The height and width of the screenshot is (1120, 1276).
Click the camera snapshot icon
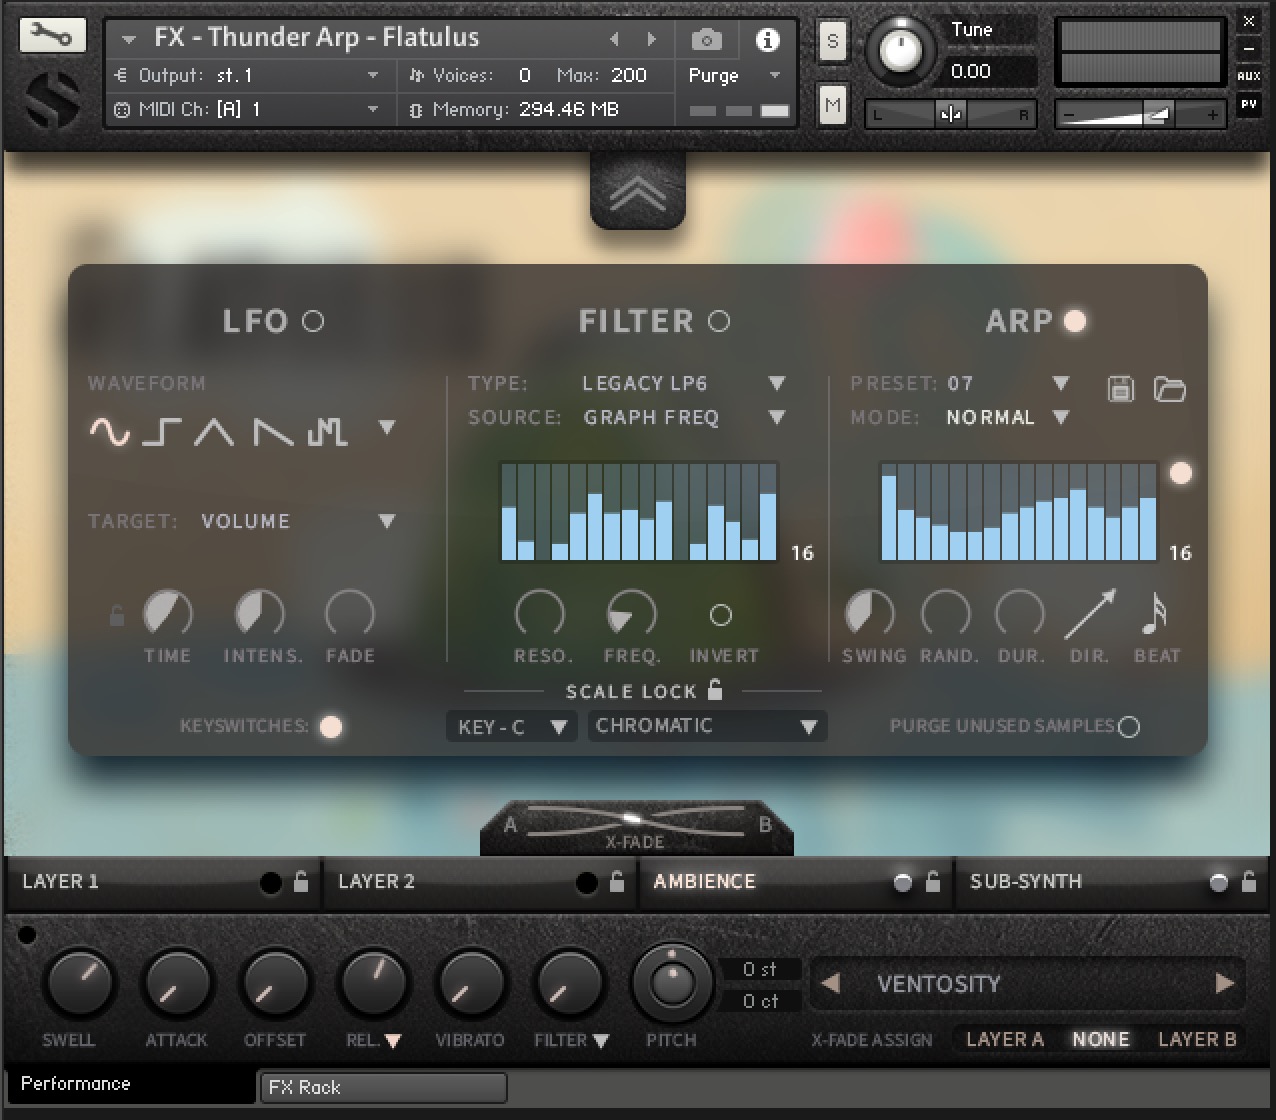click(706, 40)
